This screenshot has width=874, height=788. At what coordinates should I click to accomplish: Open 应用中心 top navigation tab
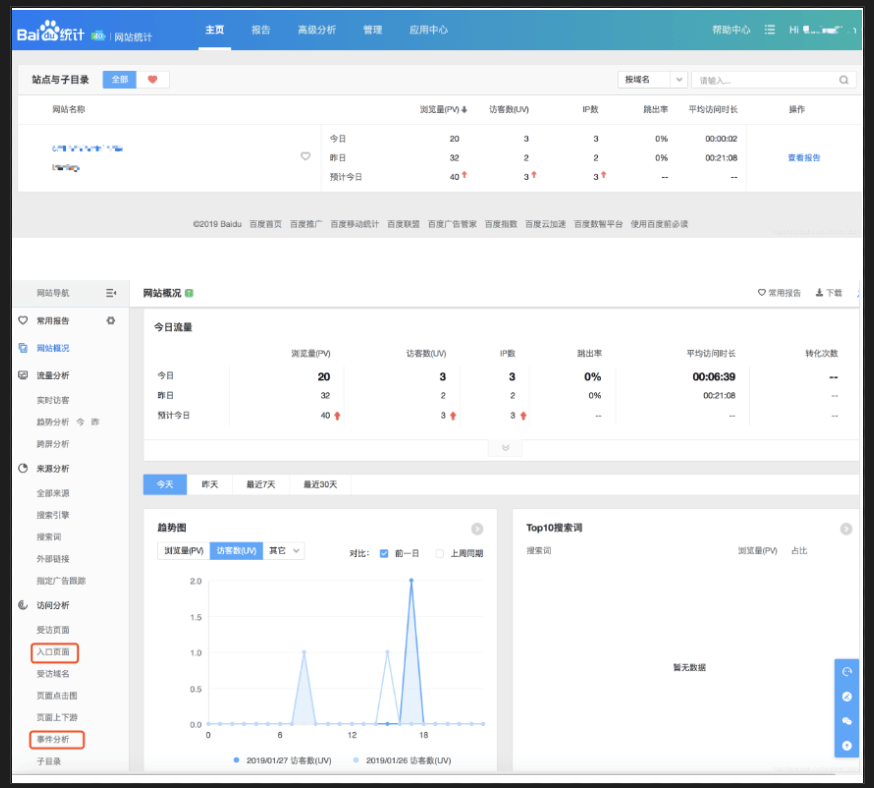click(429, 30)
